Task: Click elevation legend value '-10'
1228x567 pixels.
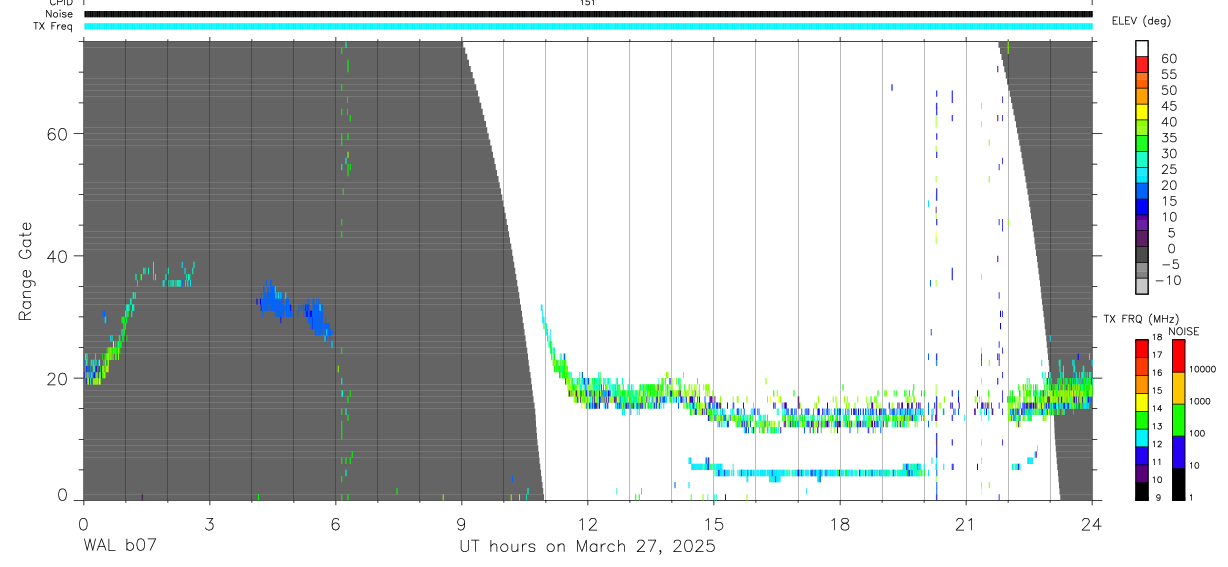Action: pyautogui.click(x=1168, y=280)
